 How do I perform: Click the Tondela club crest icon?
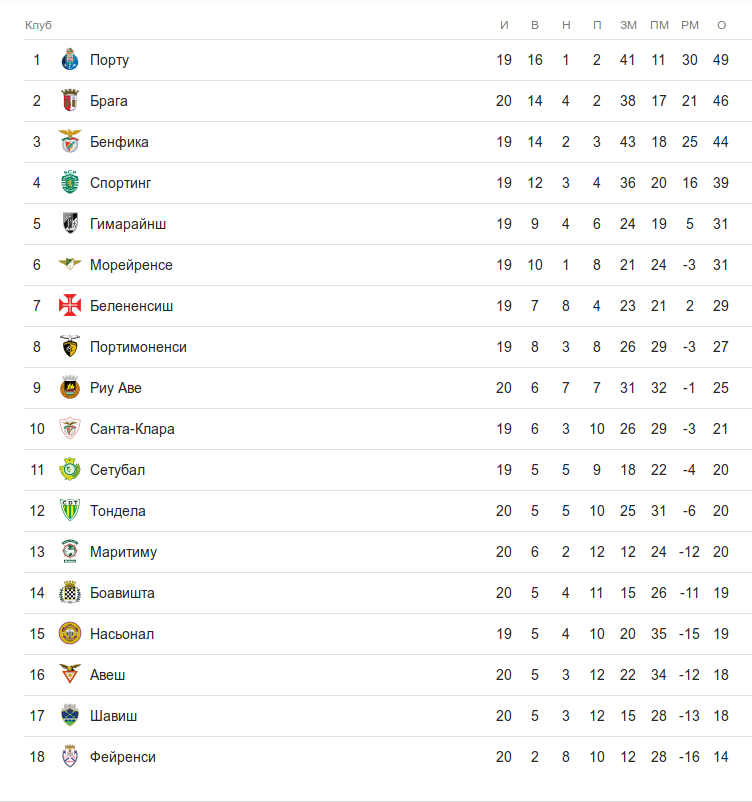click(x=70, y=511)
